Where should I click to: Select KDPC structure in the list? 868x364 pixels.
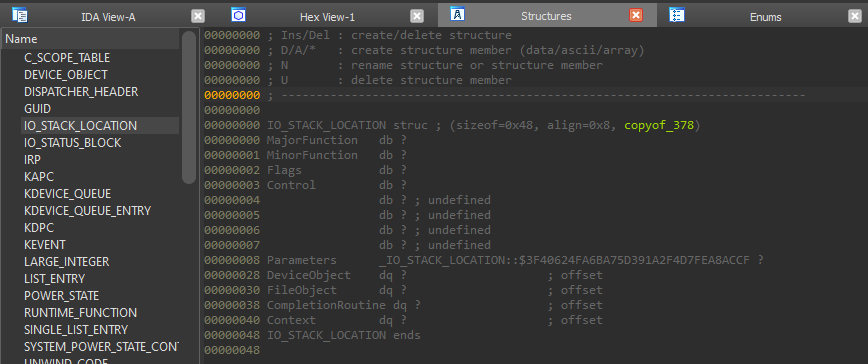point(39,227)
